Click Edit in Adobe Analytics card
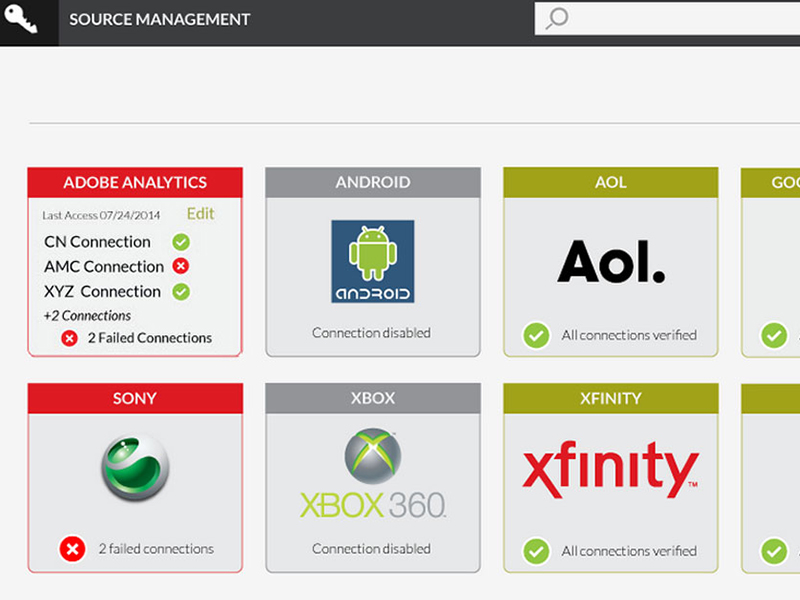Screen dimensions: 800x600 [201, 213]
